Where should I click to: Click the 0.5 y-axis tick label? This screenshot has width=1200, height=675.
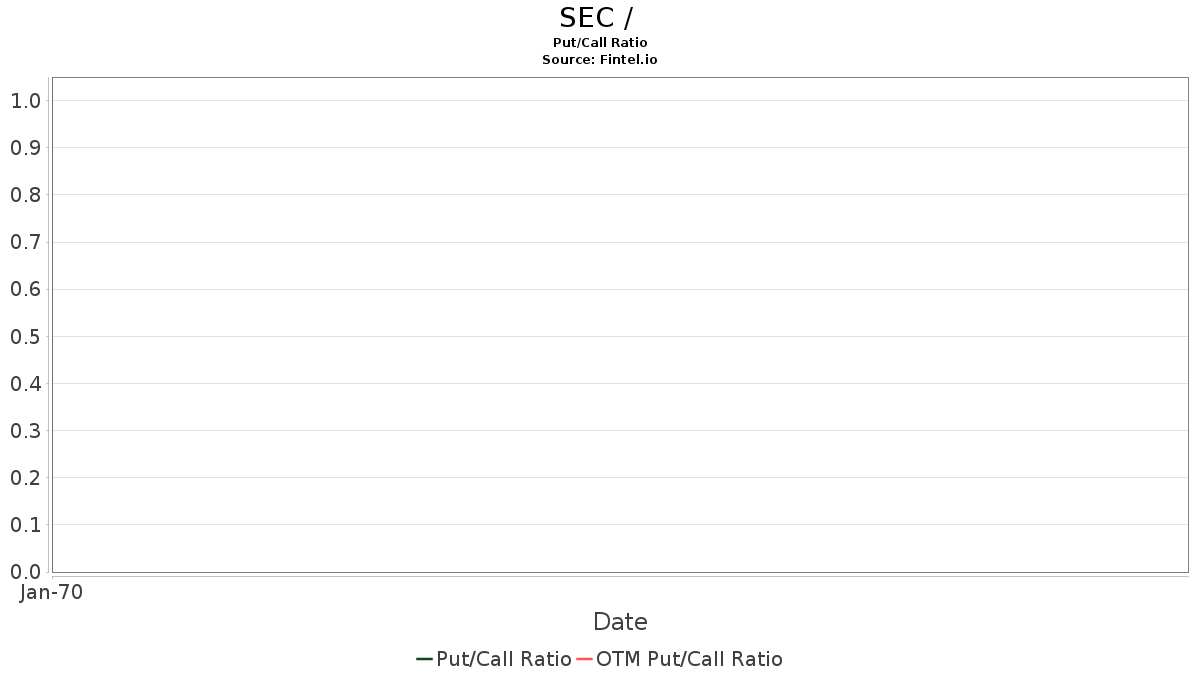pyautogui.click(x=25, y=336)
